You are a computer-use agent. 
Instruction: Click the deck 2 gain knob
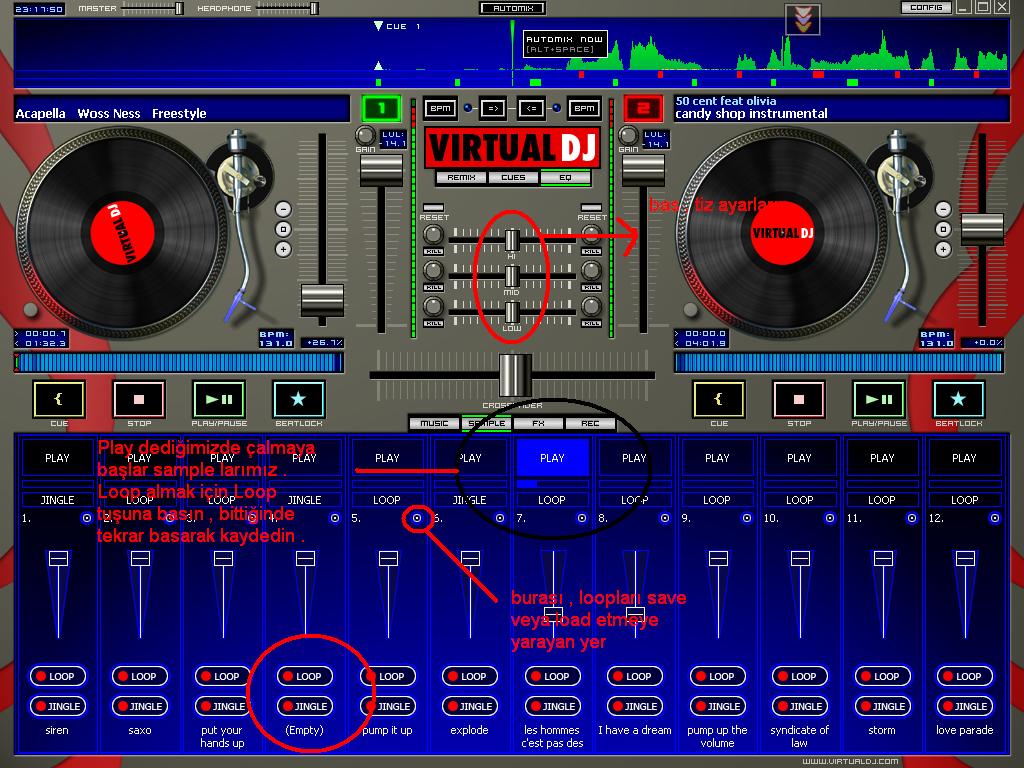point(628,135)
